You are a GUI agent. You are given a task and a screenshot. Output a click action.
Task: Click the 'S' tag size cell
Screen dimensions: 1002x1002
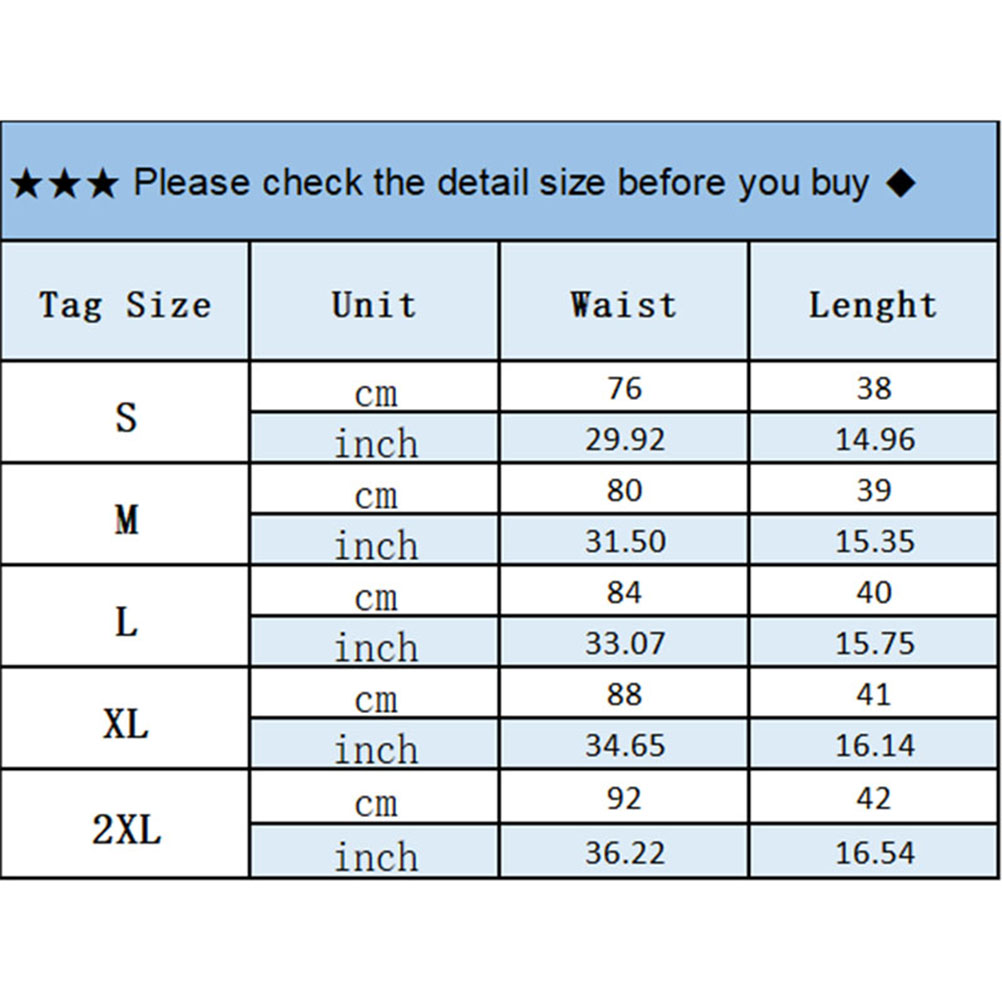(125, 414)
